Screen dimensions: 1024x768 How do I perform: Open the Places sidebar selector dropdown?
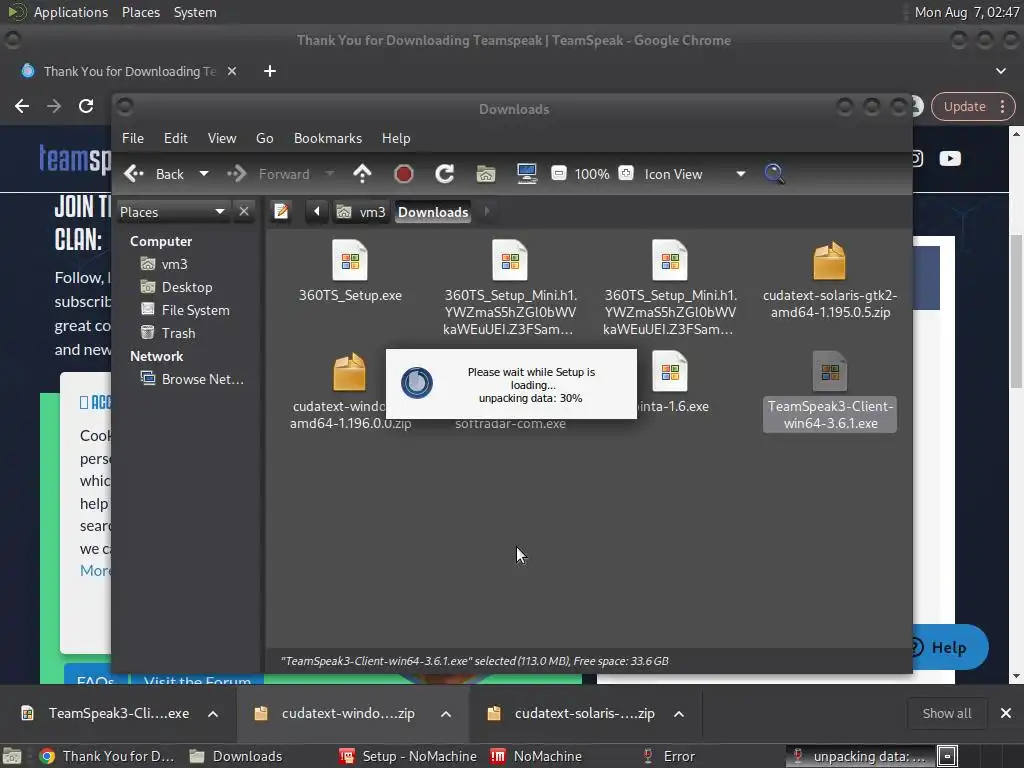tap(173, 212)
